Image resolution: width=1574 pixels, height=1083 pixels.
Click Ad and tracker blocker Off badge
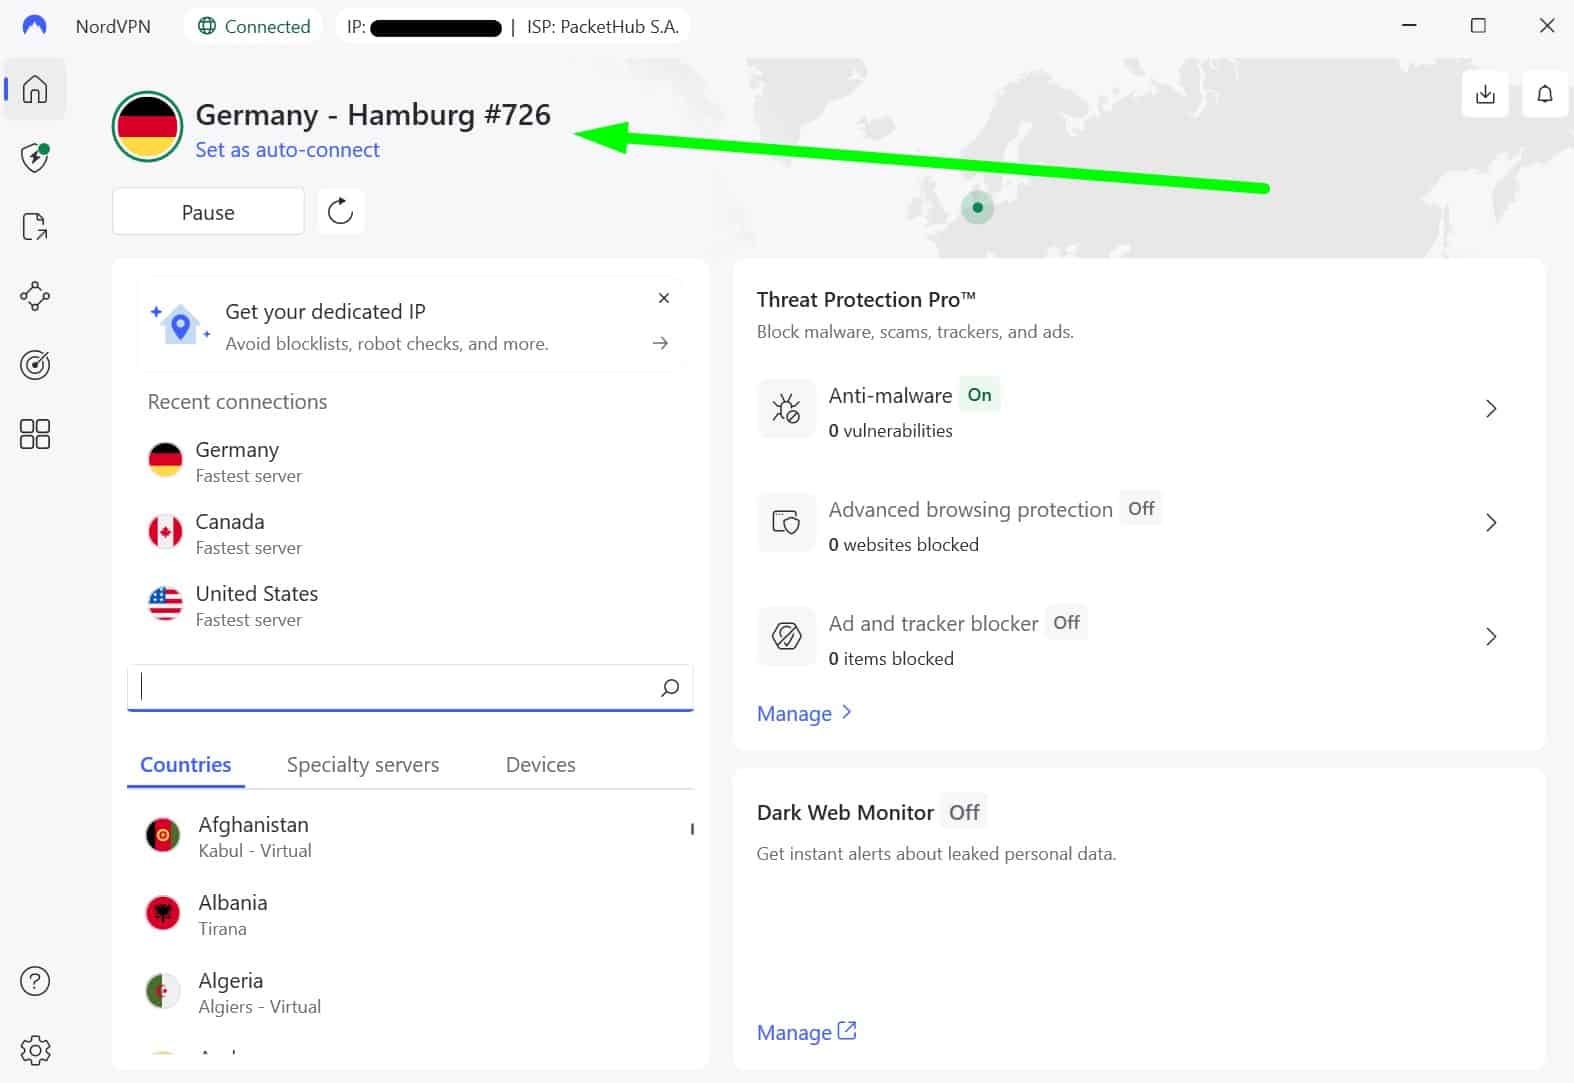click(x=1066, y=622)
